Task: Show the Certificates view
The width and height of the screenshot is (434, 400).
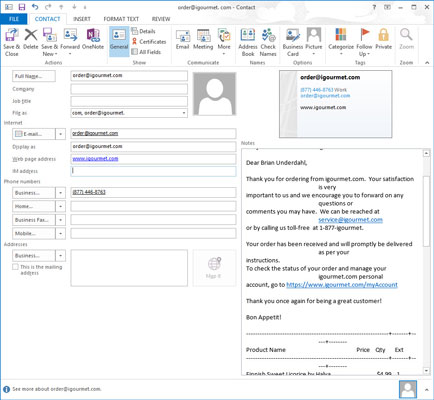Action: (x=149, y=42)
